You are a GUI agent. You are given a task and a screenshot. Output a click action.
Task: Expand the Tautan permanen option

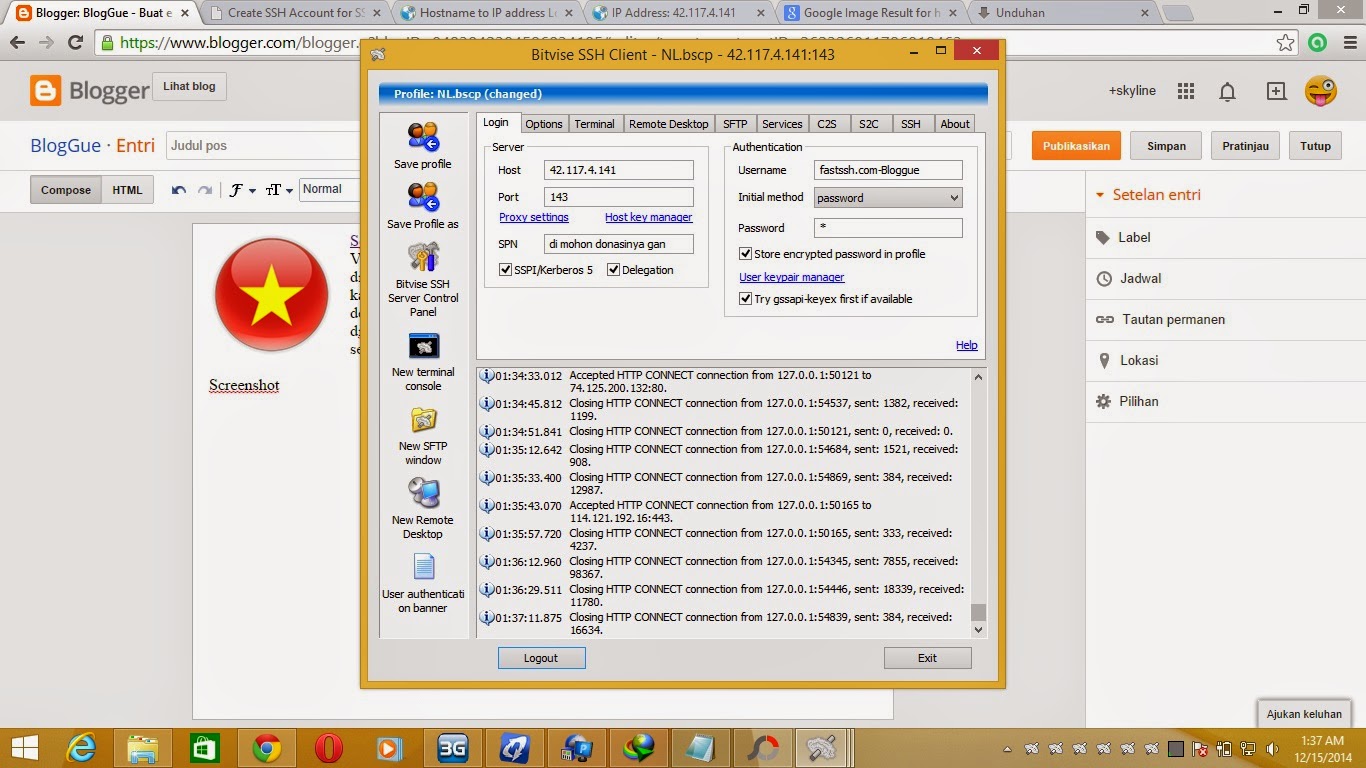coord(1160,319)
